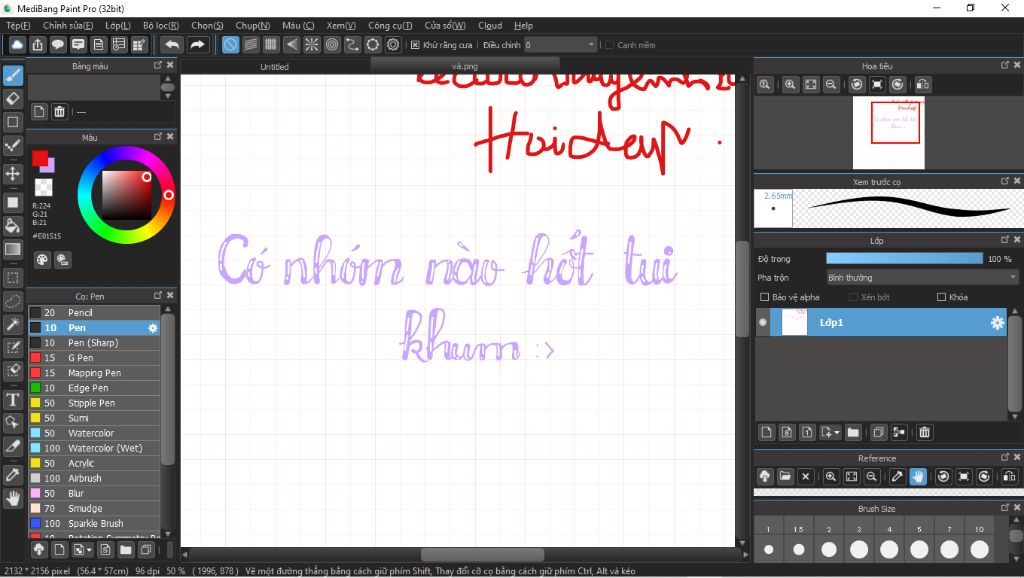Select the Eraser tool
The height and width of the screenshot is (578, 1024).
(x=12, y=99)
